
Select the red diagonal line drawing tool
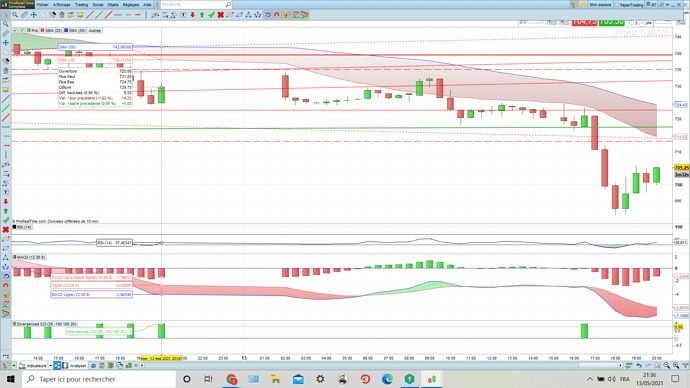108,15
